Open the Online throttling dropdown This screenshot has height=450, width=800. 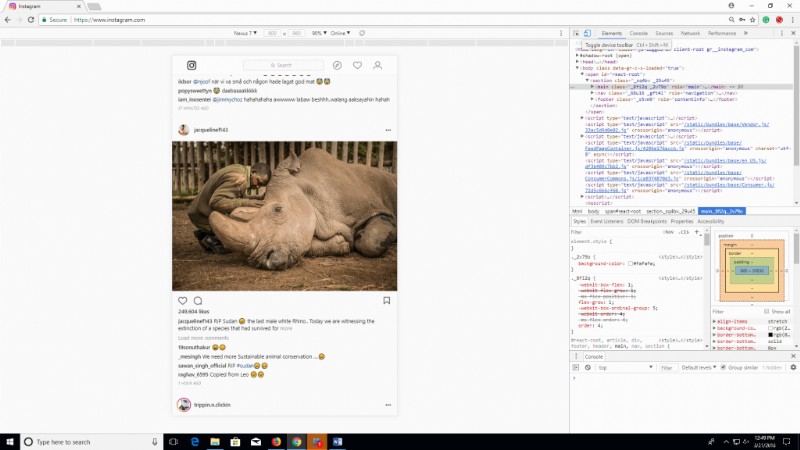click(x=340, y=33)
